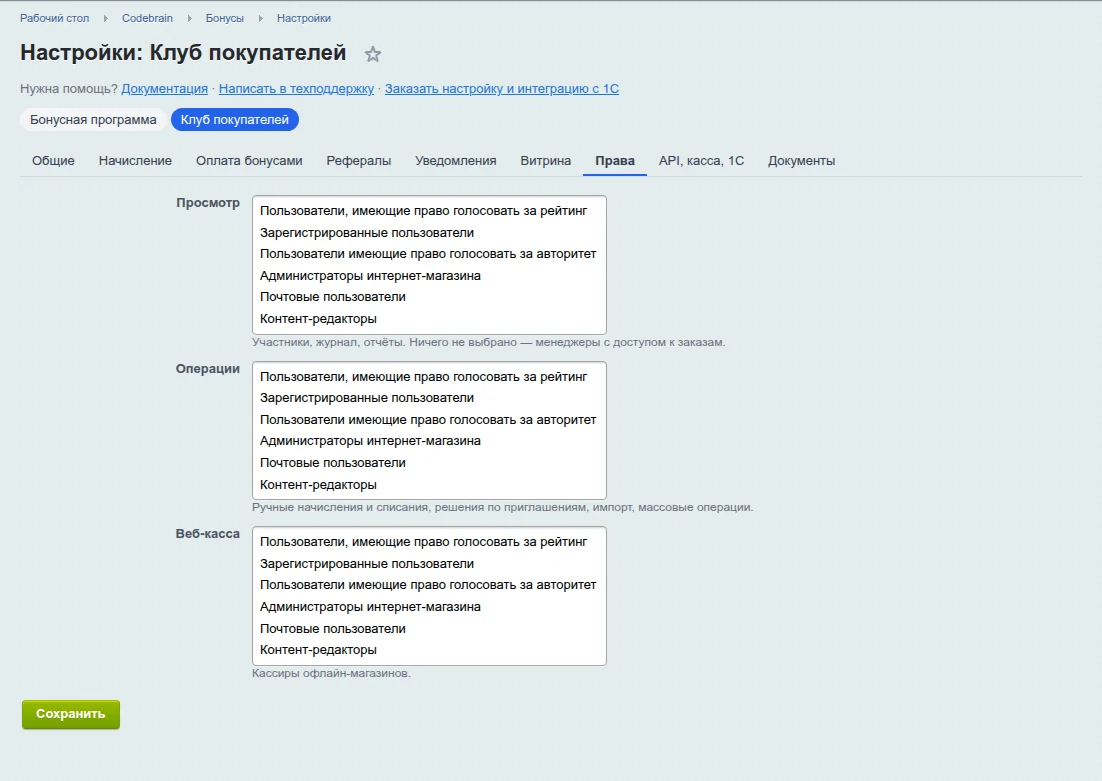The image size is (1102, 781).
Task: Select the Права tab
Action: 615,160
